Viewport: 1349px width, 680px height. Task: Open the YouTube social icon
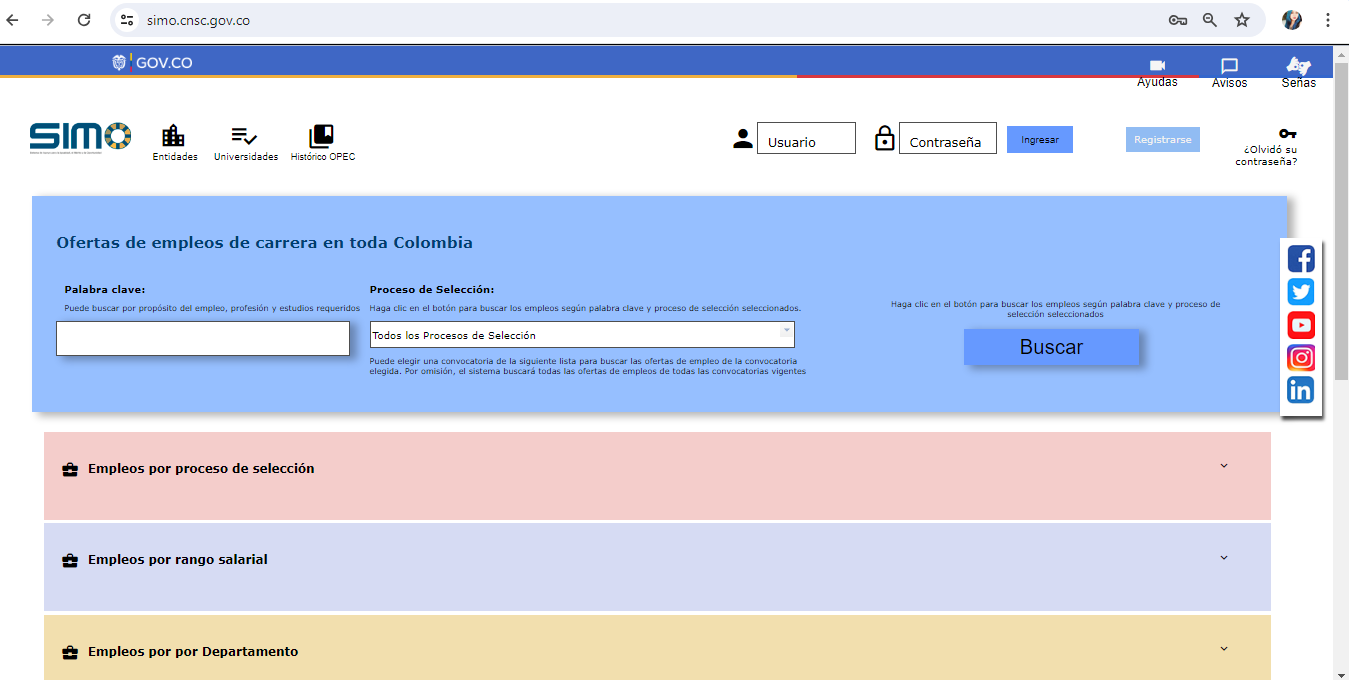[1300, 325]
